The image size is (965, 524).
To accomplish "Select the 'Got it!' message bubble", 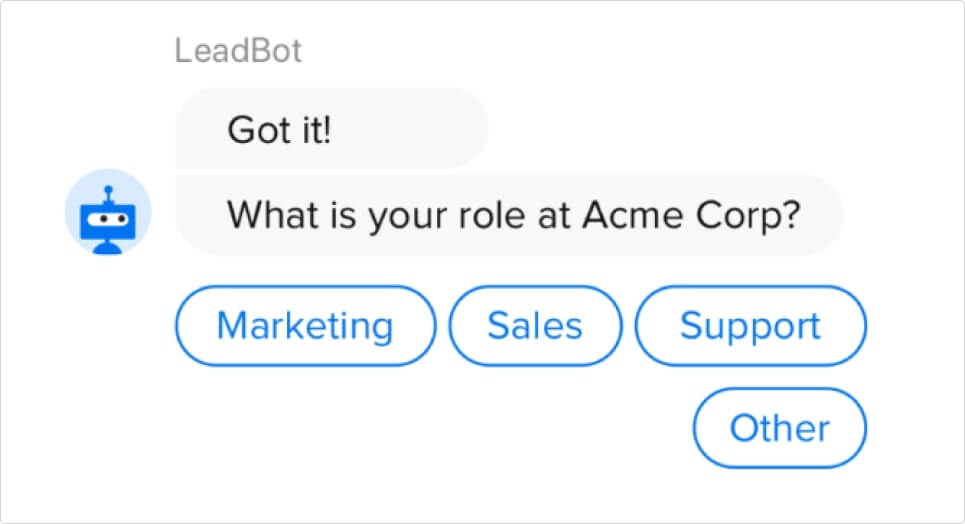I will tap(332, 128).
